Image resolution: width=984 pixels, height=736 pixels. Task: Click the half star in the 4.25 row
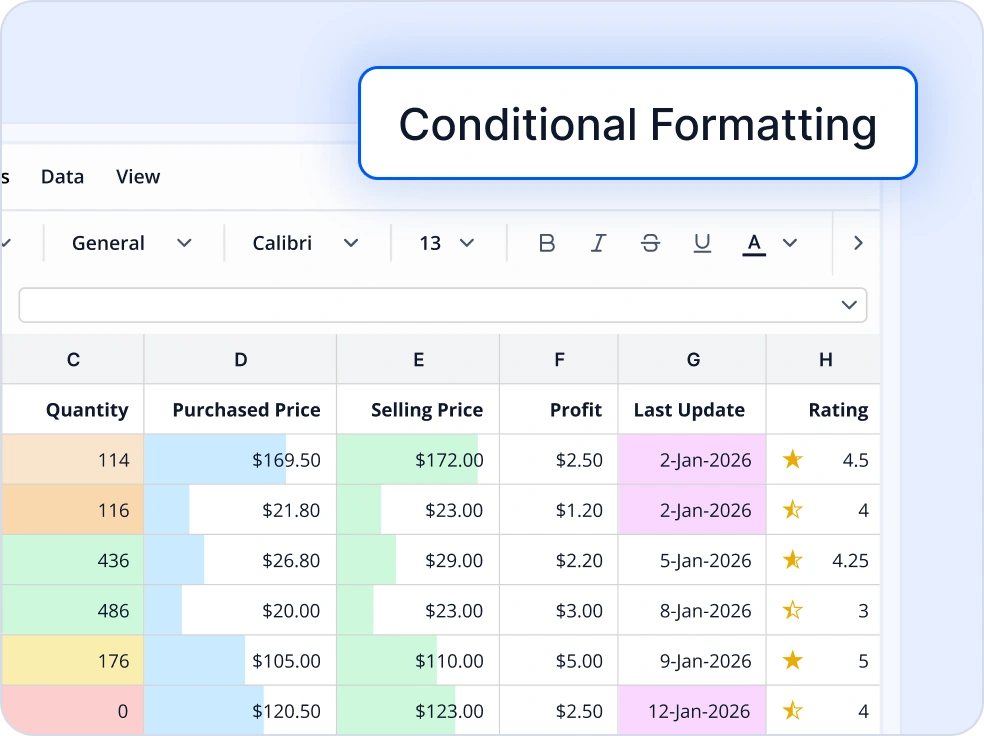pyautogui.click(x=793, y=560)
